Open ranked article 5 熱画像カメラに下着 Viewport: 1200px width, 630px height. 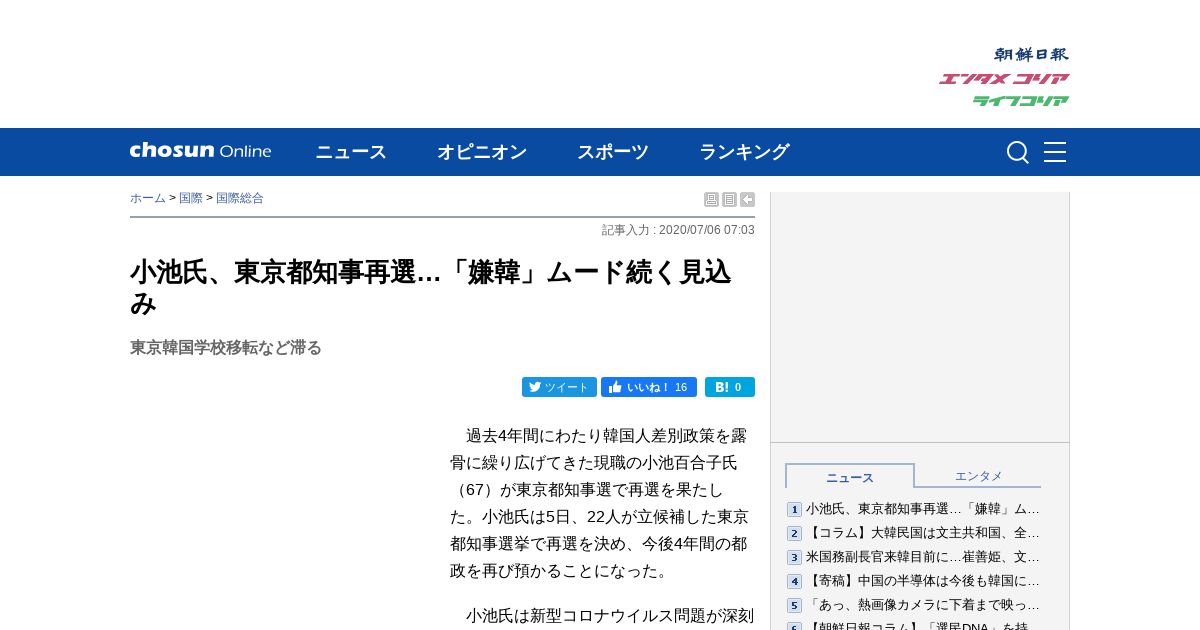click(923, 605)
